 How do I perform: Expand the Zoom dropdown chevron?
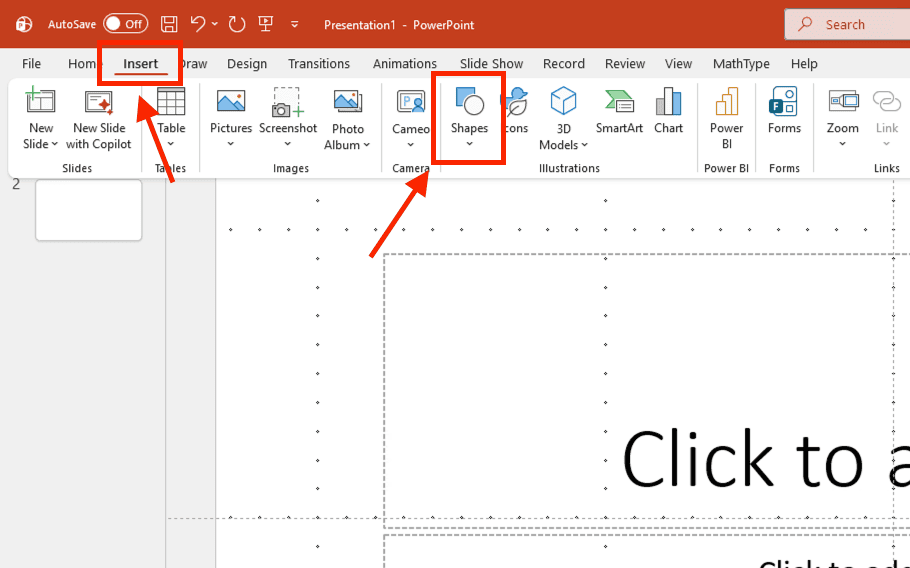tap(843, 144)
